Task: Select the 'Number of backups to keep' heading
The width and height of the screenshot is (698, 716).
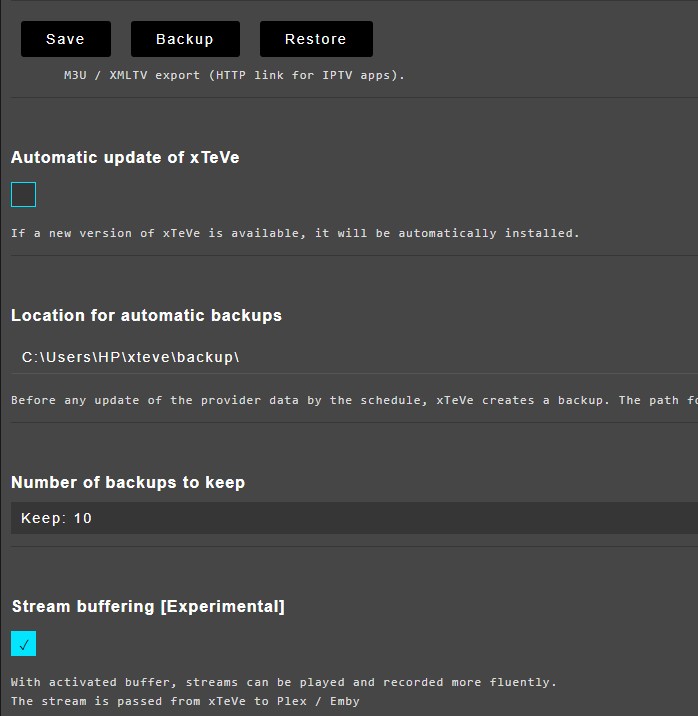Action: (x=128, y=483)
